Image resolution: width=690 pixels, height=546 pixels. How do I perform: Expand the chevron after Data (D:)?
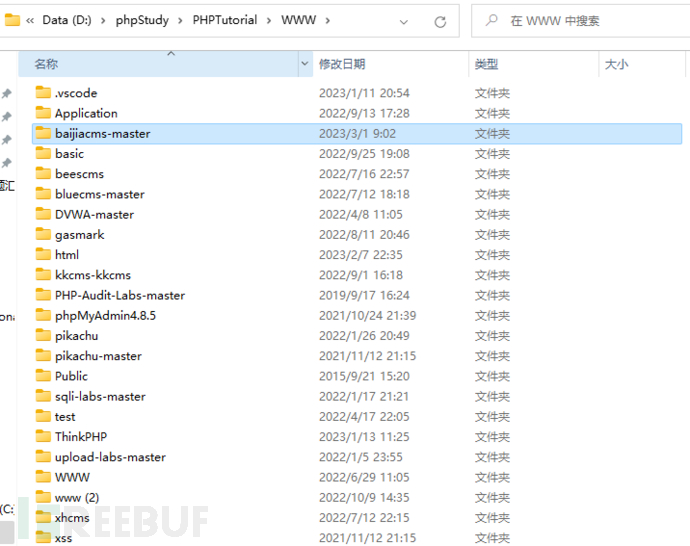click(x=103, y=21)
